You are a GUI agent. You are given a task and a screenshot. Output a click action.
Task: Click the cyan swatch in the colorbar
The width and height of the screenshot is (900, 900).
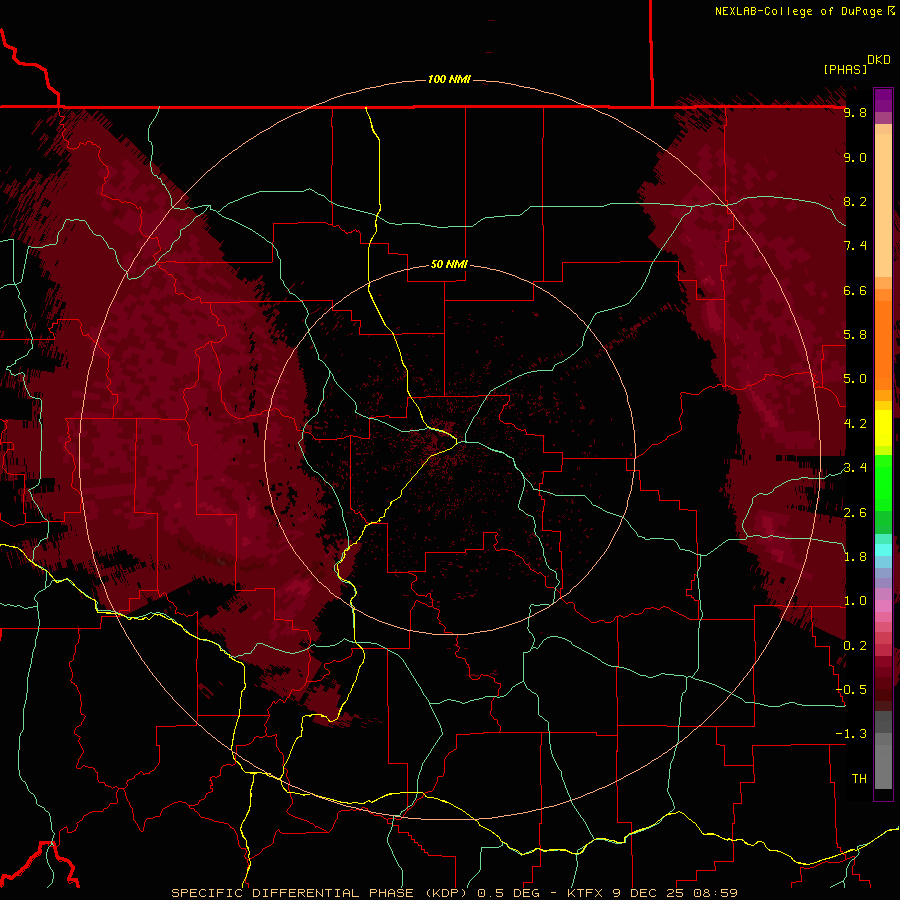click(883, 550)
